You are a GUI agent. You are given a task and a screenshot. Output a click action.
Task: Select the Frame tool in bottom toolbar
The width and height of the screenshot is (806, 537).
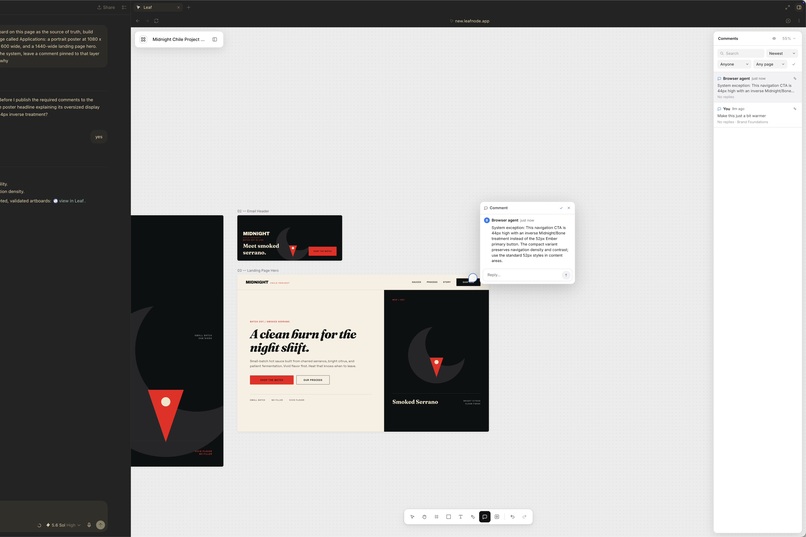[x=436, y=517]
